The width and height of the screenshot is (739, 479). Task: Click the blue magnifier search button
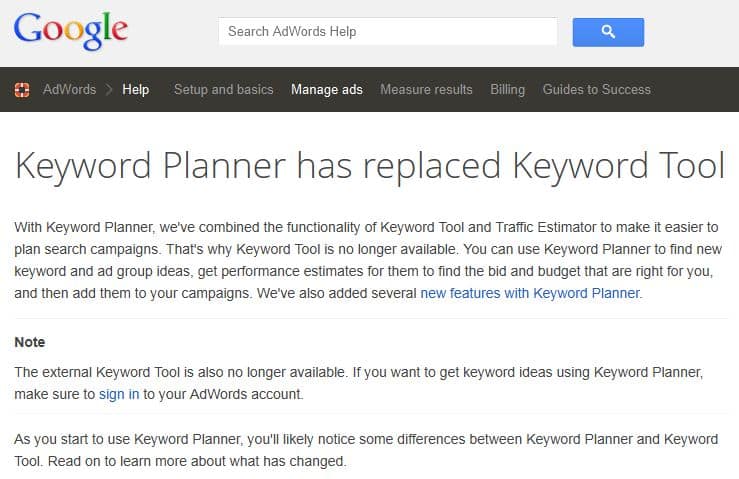(x=608, y=32)
